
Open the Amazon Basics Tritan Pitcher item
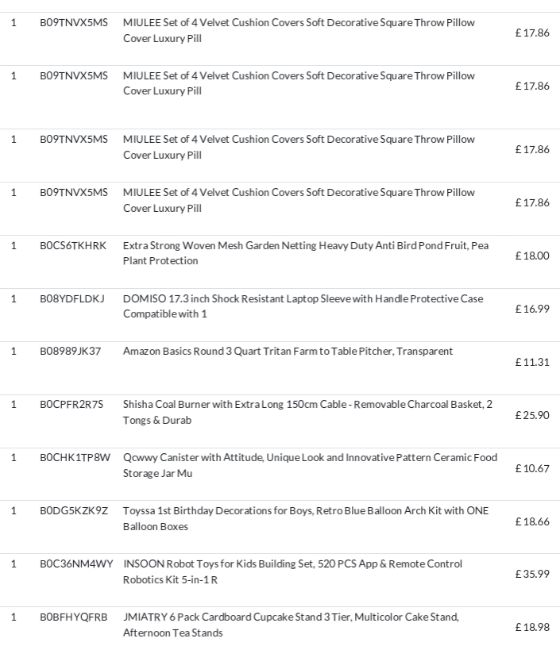point(288,351)
